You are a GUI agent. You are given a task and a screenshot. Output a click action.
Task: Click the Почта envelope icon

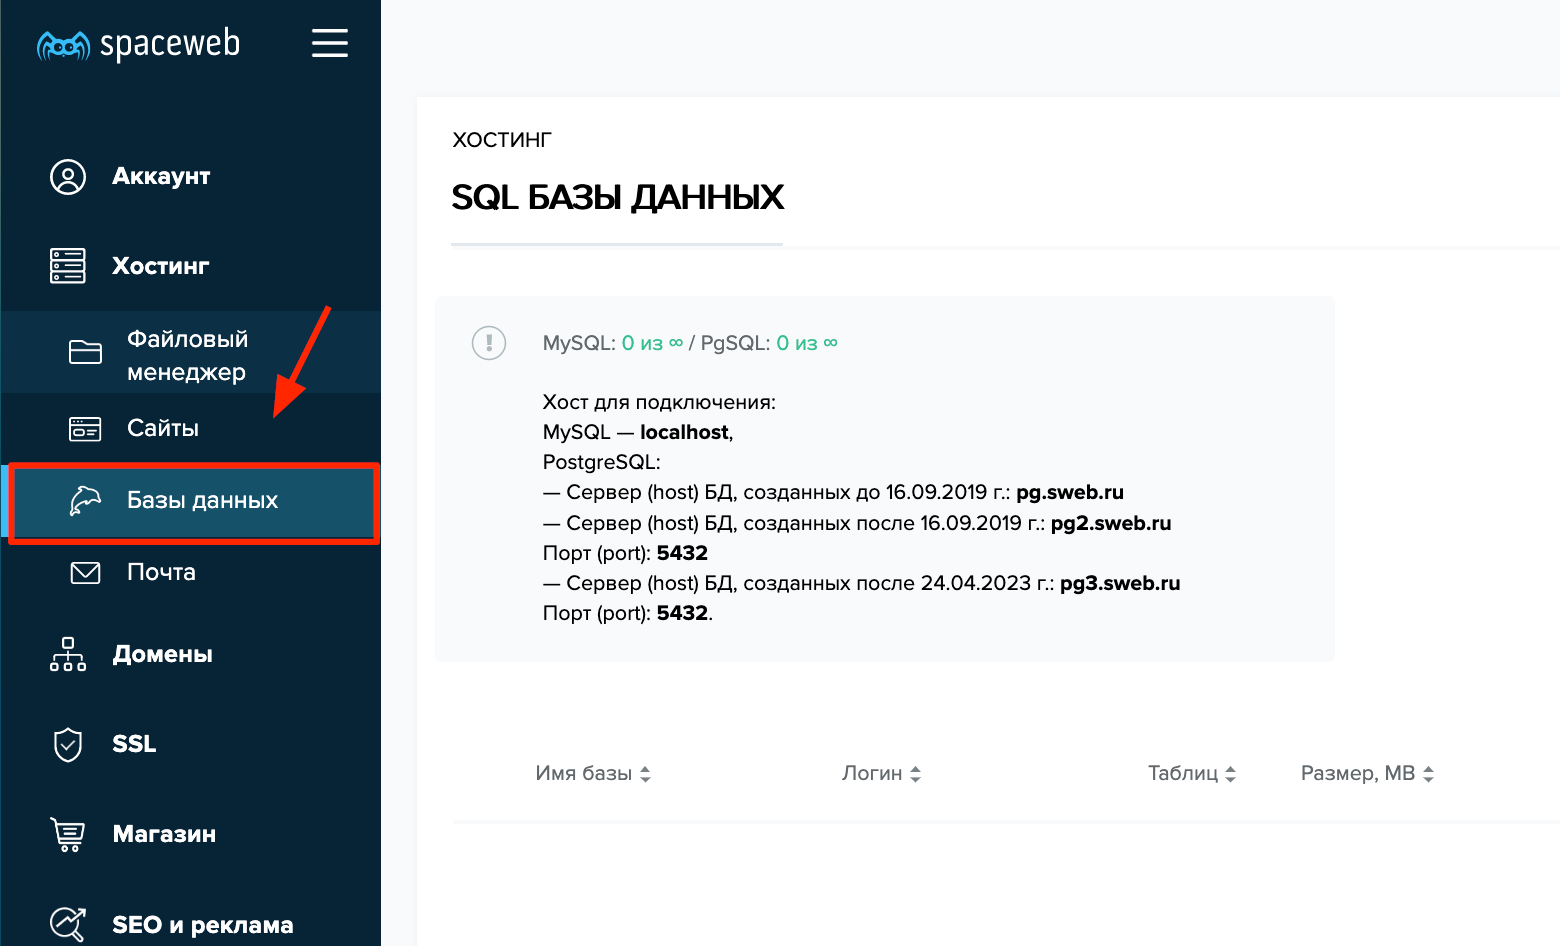tap(85, 573)
